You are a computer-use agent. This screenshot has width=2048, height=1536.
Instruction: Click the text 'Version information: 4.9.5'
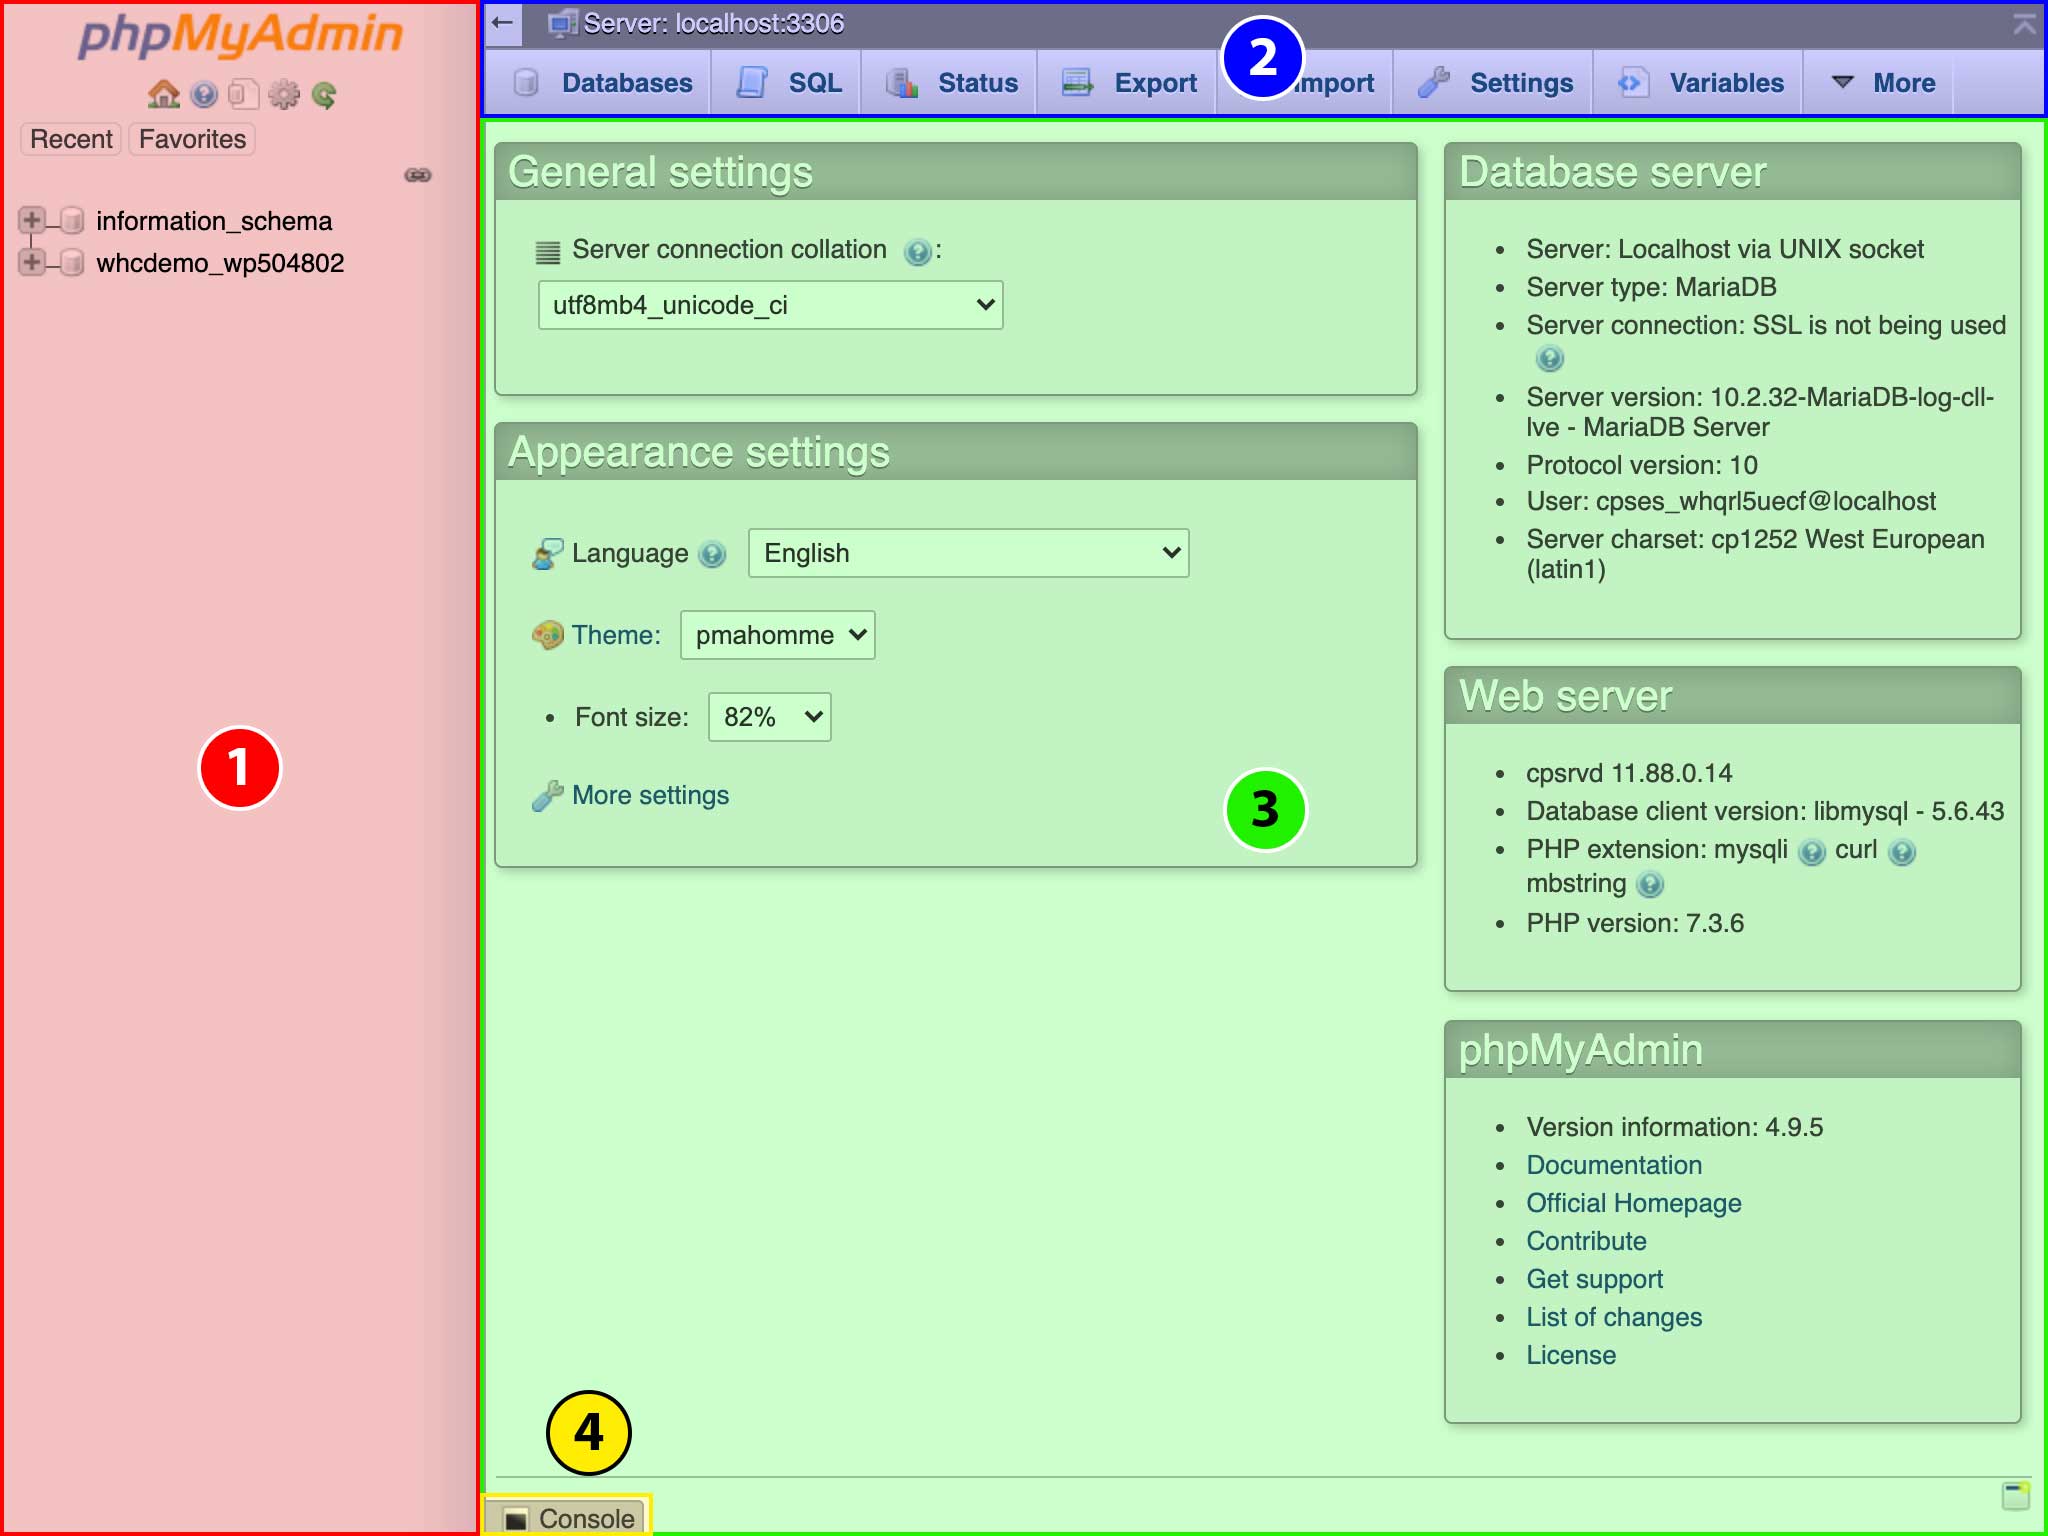click(1675, 1127)
